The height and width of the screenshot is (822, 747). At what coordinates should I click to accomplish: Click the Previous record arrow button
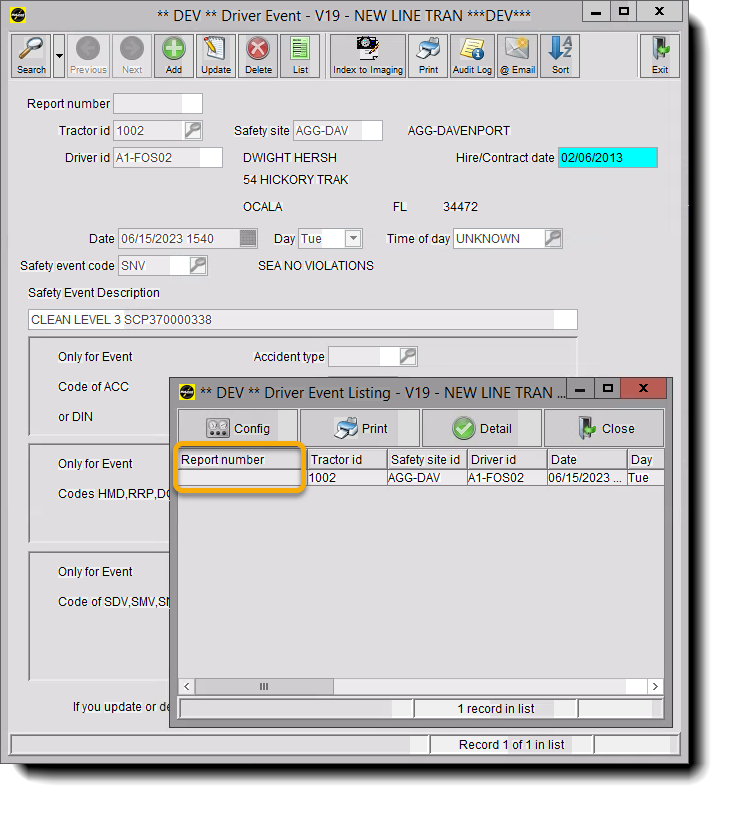(x=88, y=56)
